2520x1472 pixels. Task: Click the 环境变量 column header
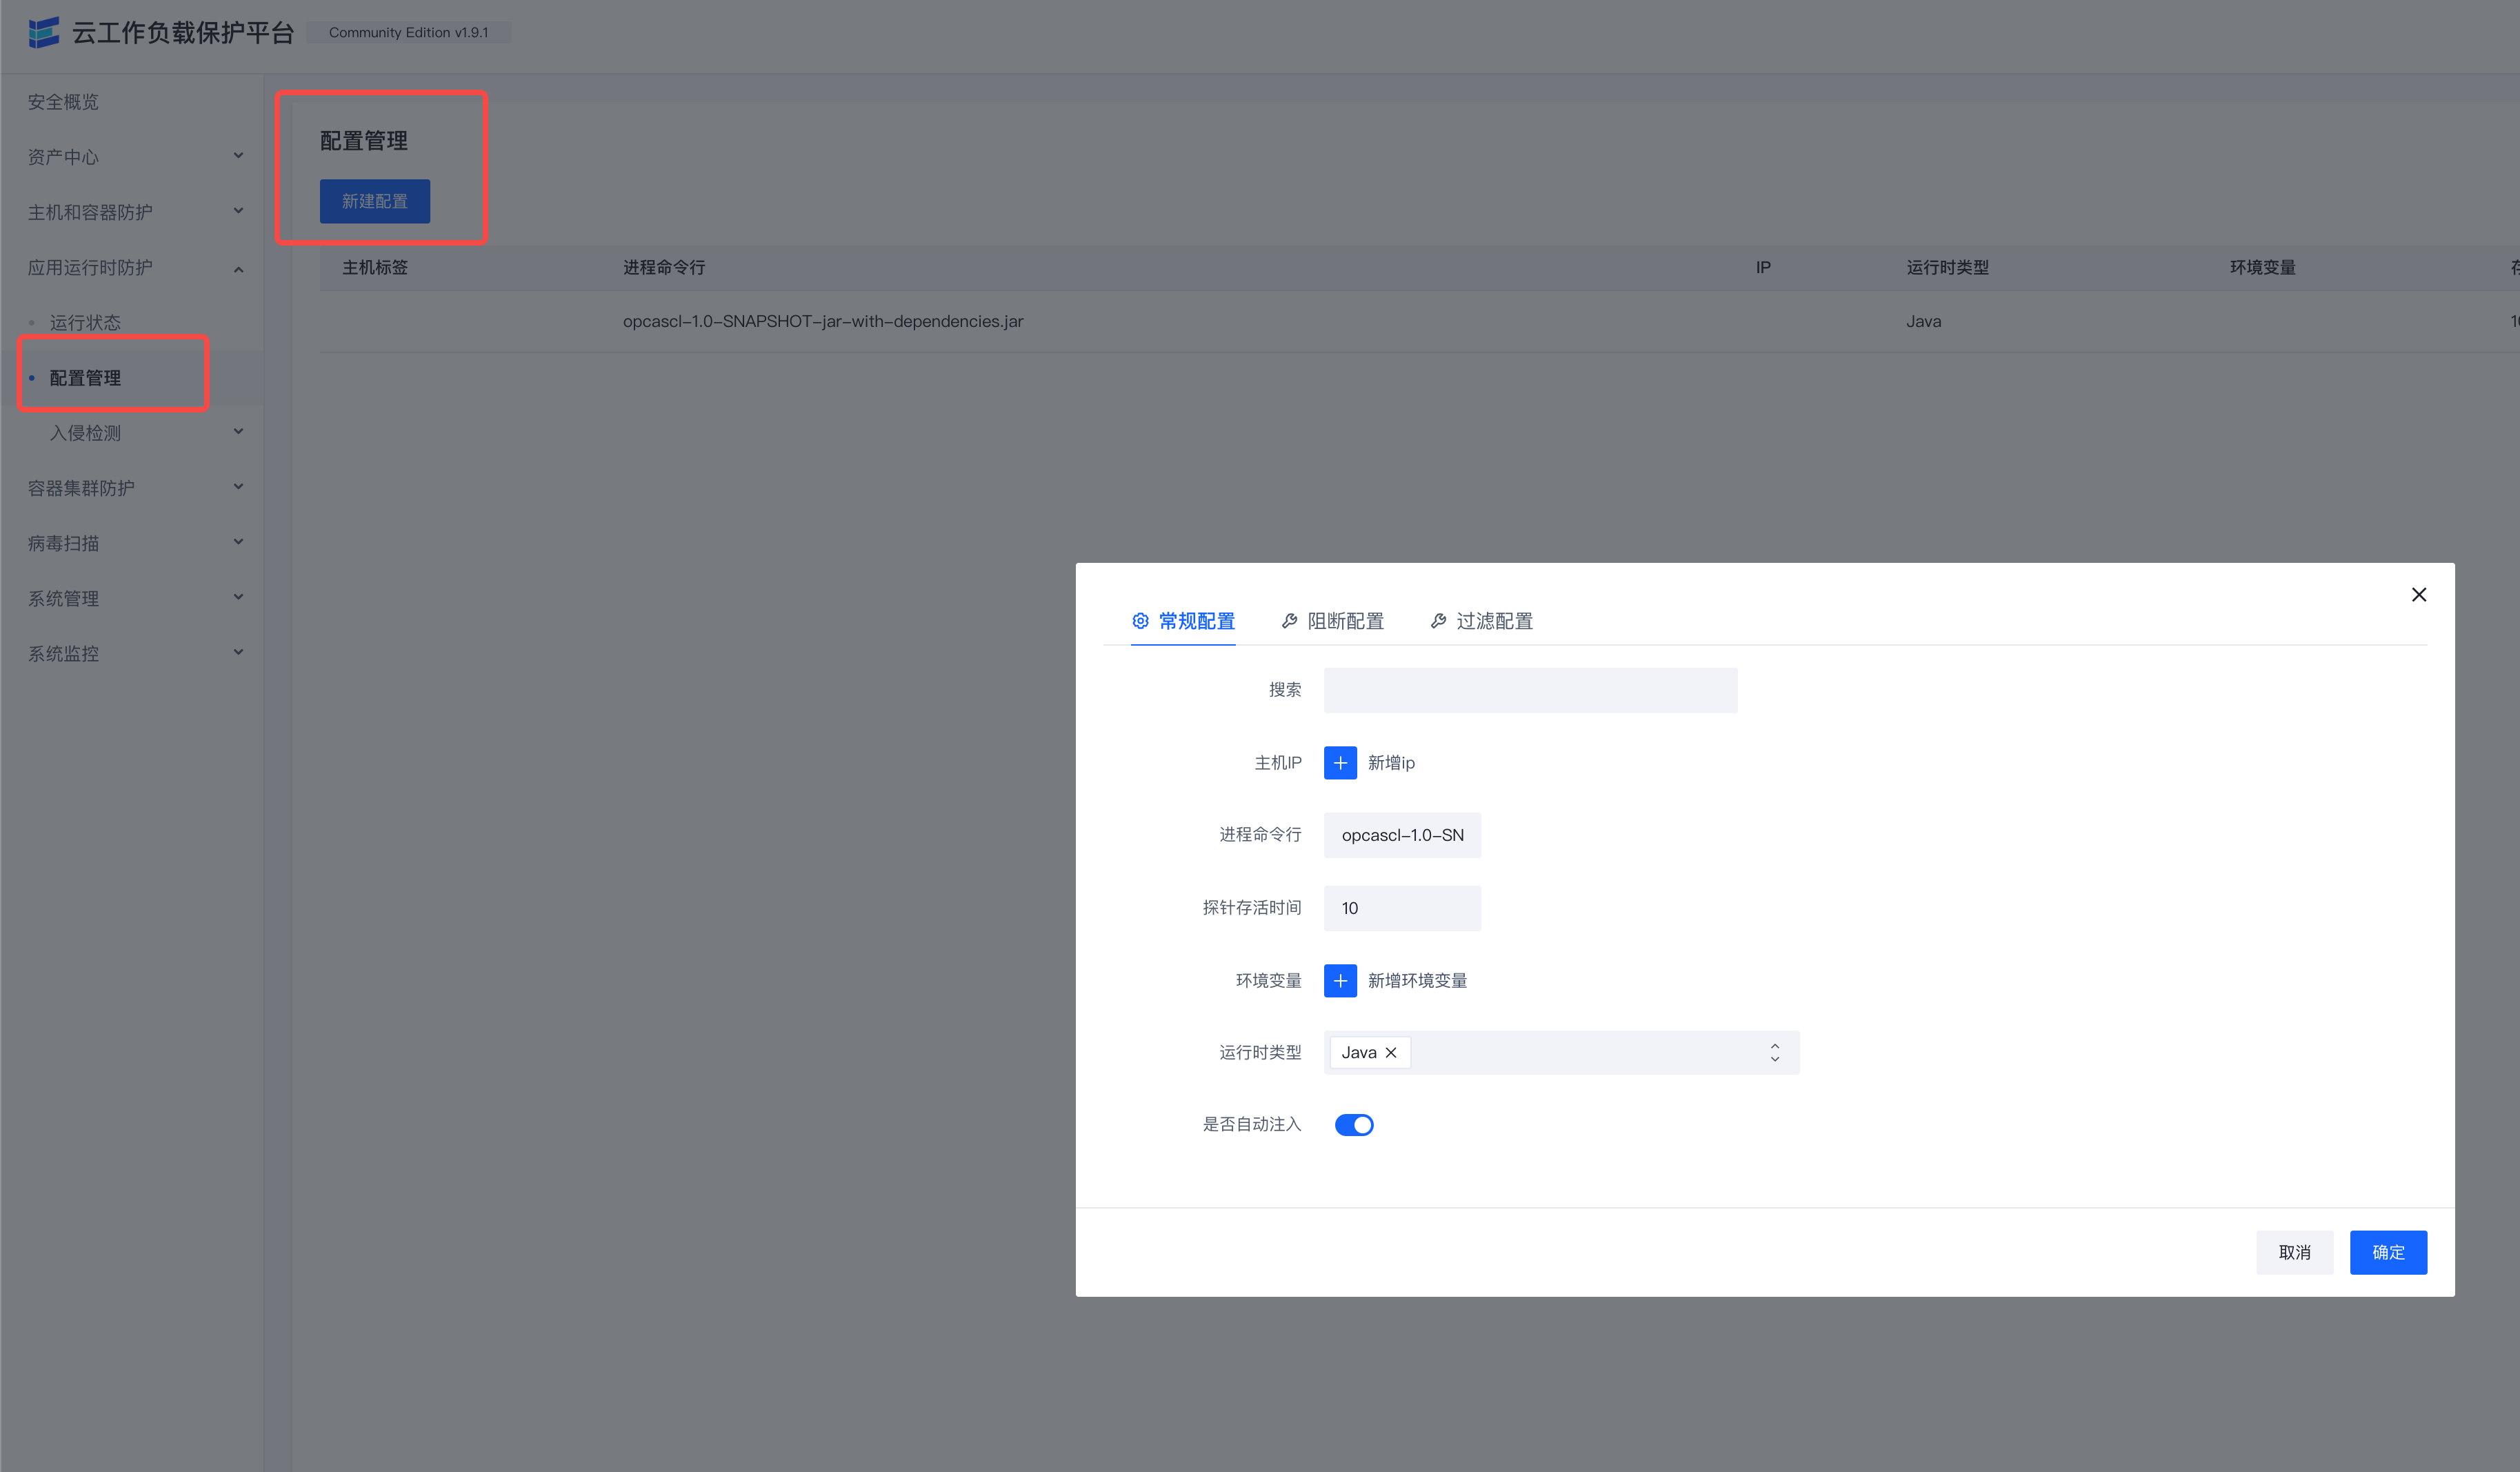pos(2262,267)
